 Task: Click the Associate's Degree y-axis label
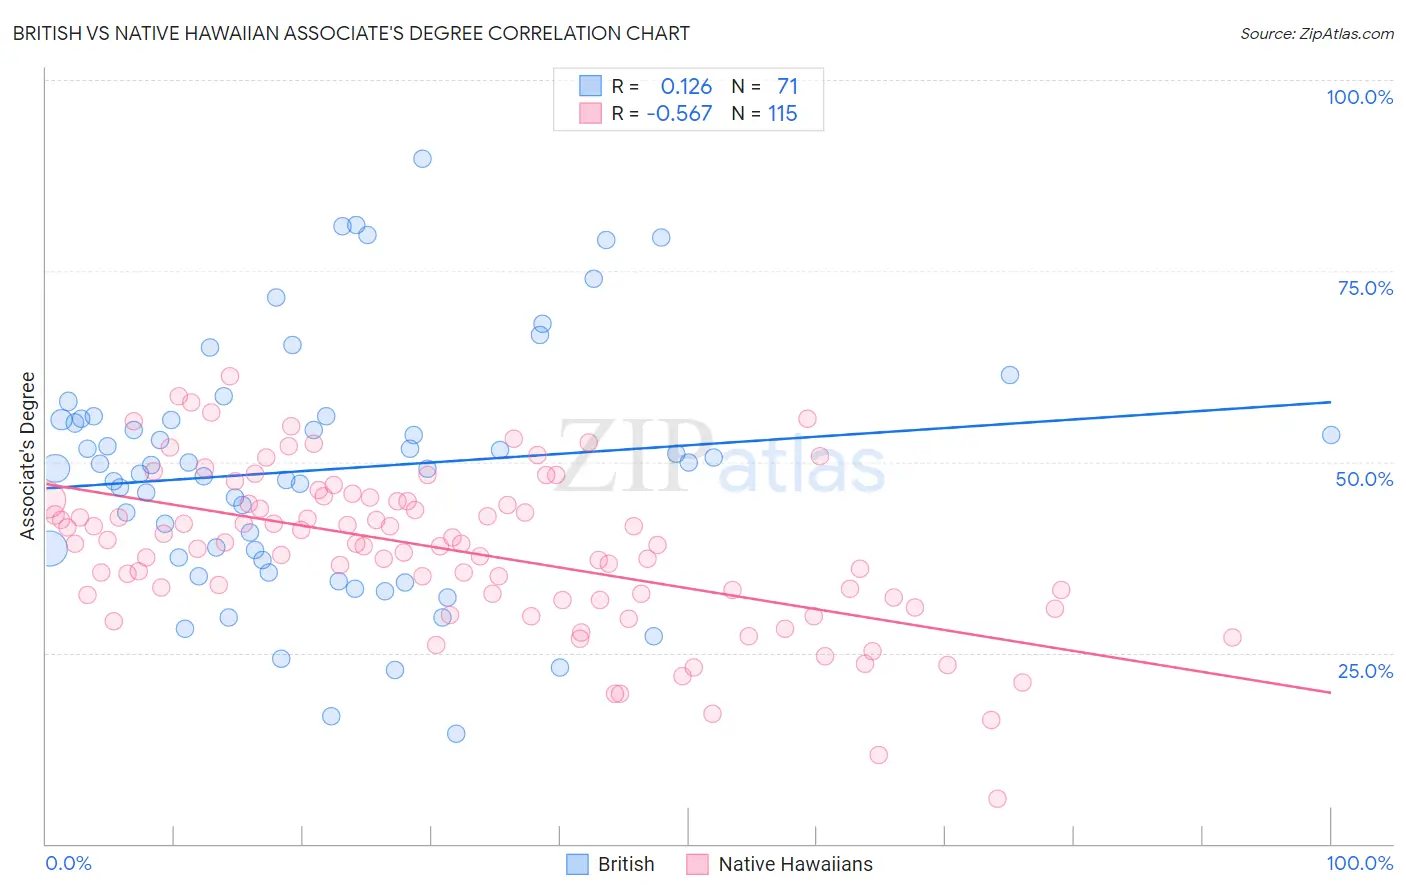pos(28,456)
